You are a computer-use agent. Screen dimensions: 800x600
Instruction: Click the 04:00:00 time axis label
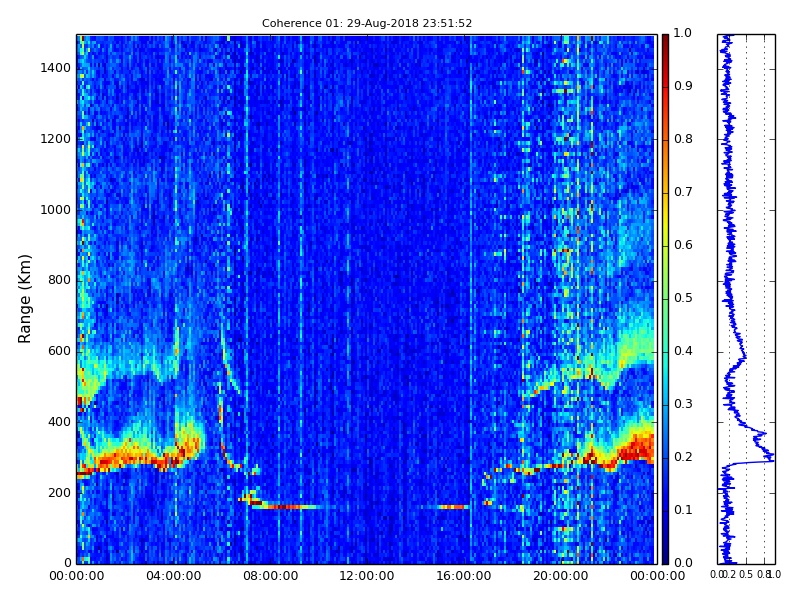(x=173, y=576)
